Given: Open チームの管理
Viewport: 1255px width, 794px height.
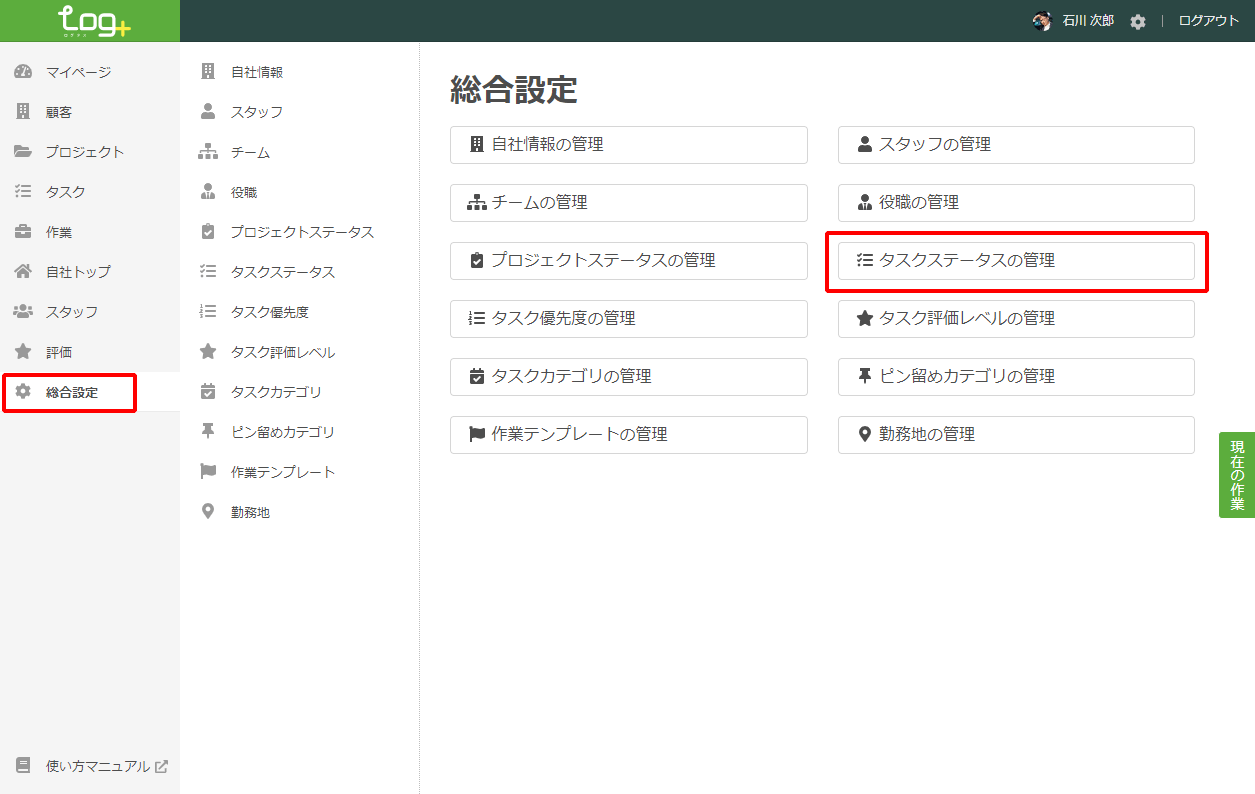Looking at the screenshot, I should click(x=628, y=202).
